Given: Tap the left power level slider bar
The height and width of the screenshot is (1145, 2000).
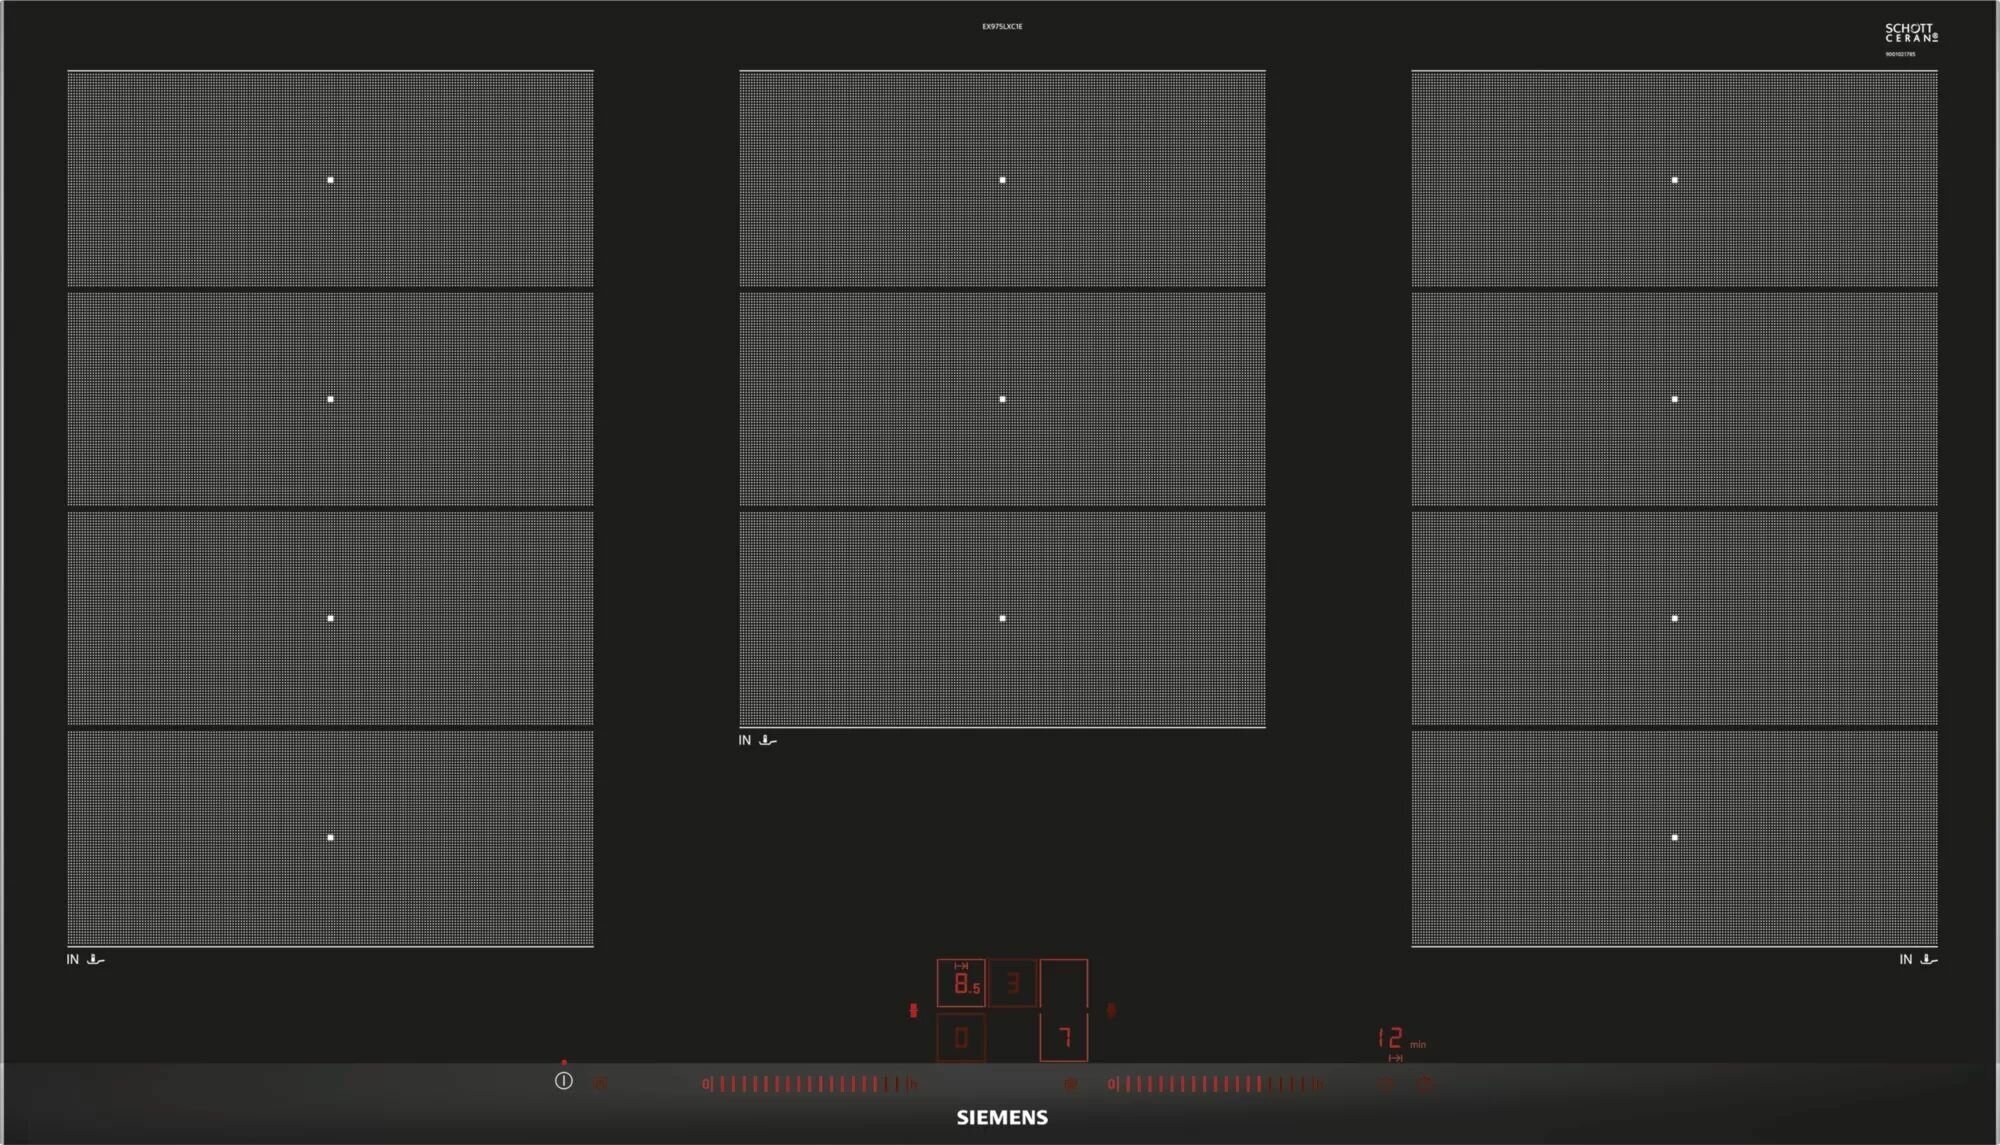Looking at the screenshot, I should [809, 1083].
